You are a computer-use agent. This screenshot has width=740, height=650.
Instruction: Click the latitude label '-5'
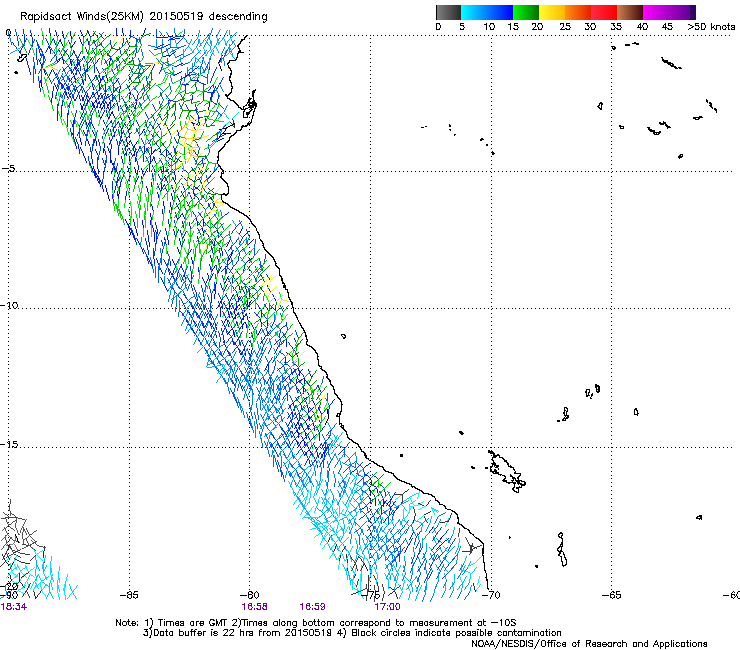(x=8, y=169)
